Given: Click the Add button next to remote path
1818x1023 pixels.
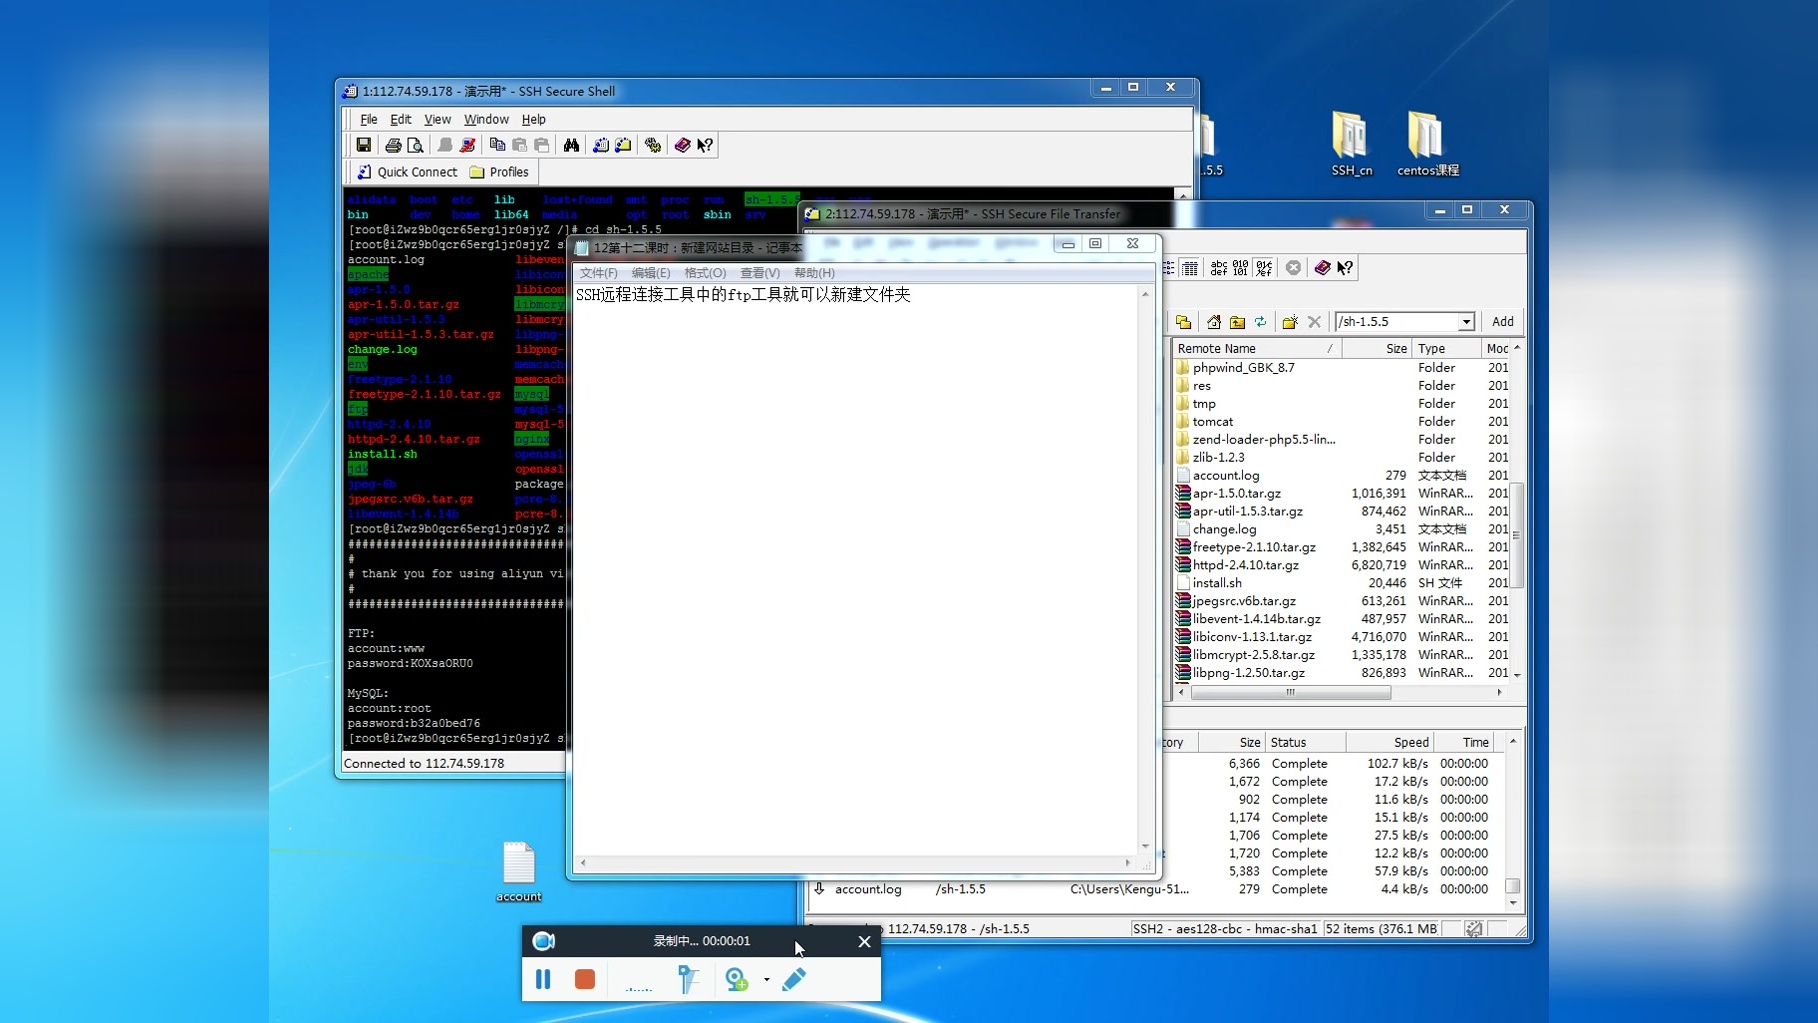Looking at the screenshot, I should [x=1502, y=322].
